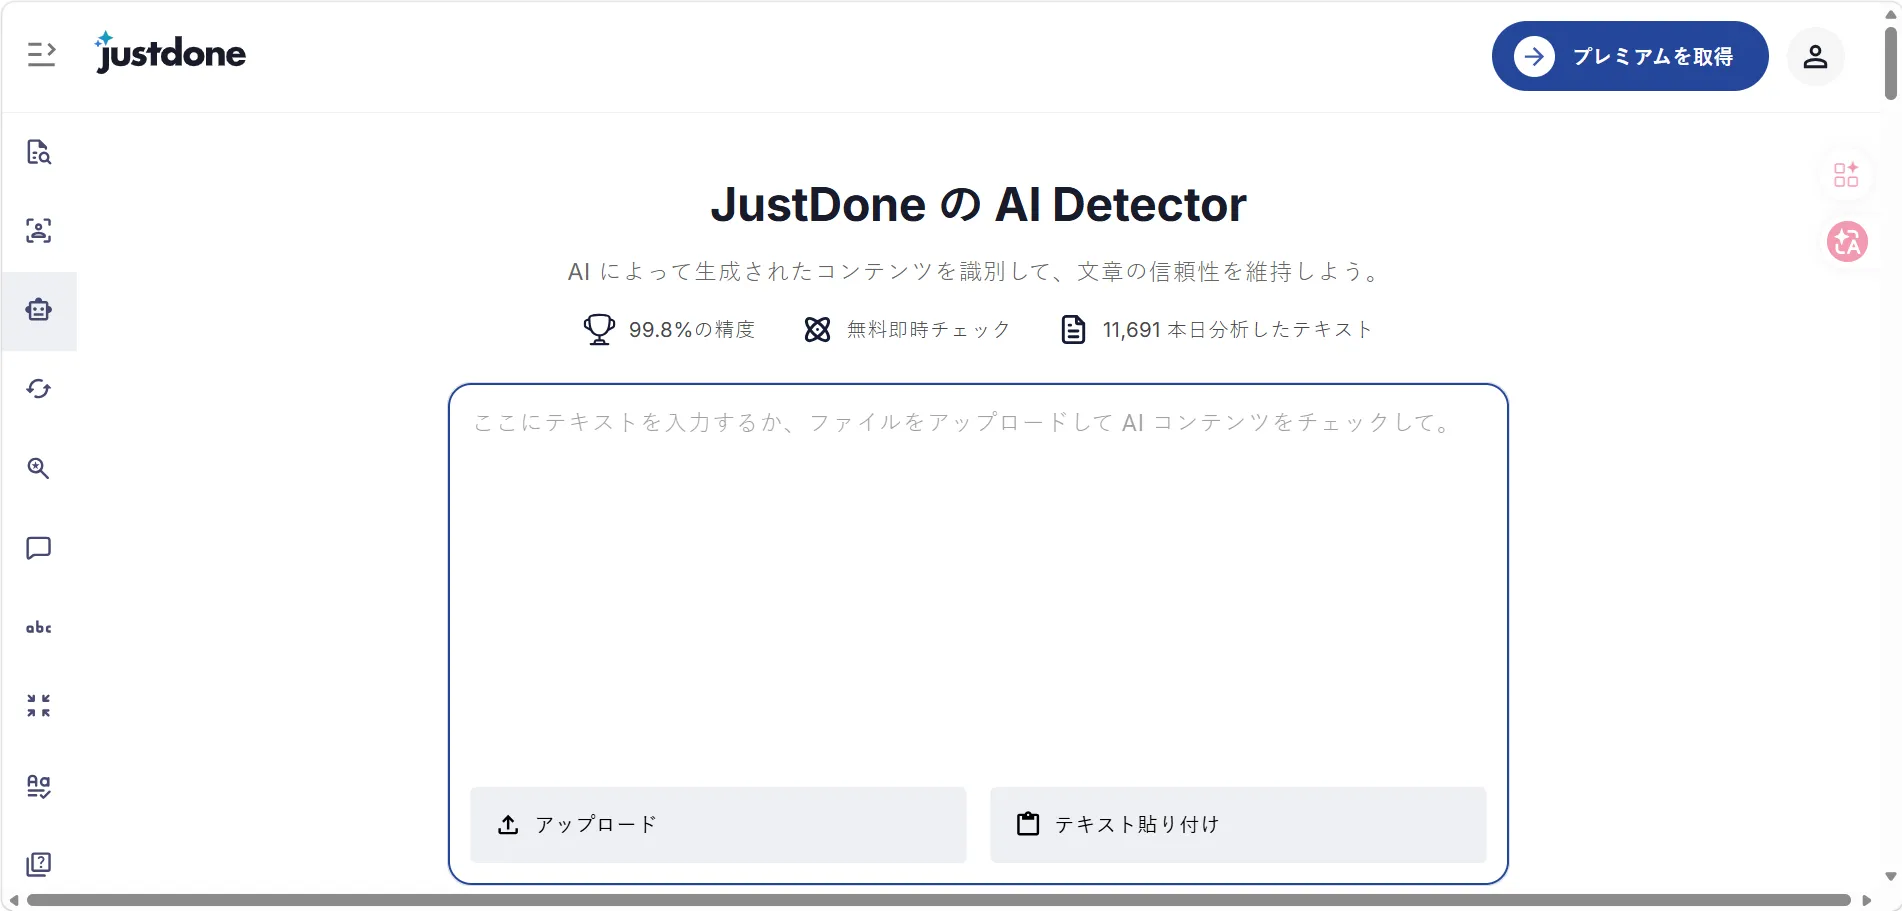Select the robot AI Detector sidebar icon

pyautogui.click(x=39, y=310)
